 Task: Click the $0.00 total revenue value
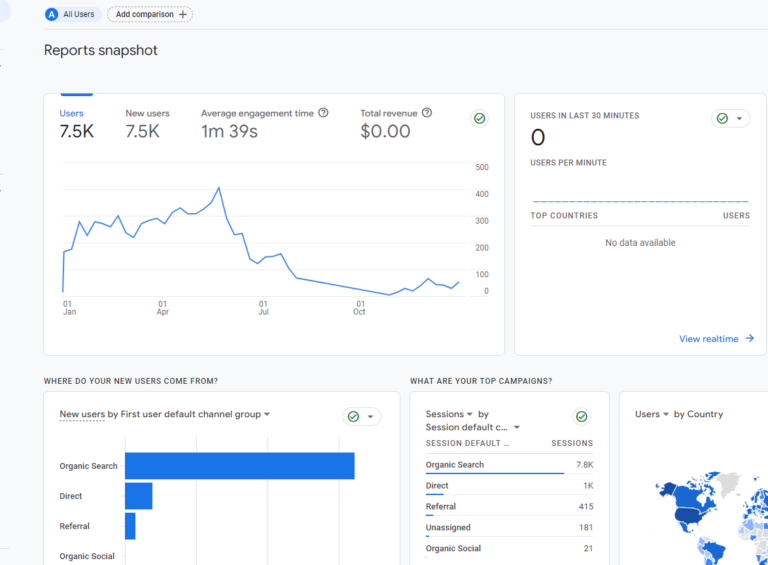(x=385, y=131)
